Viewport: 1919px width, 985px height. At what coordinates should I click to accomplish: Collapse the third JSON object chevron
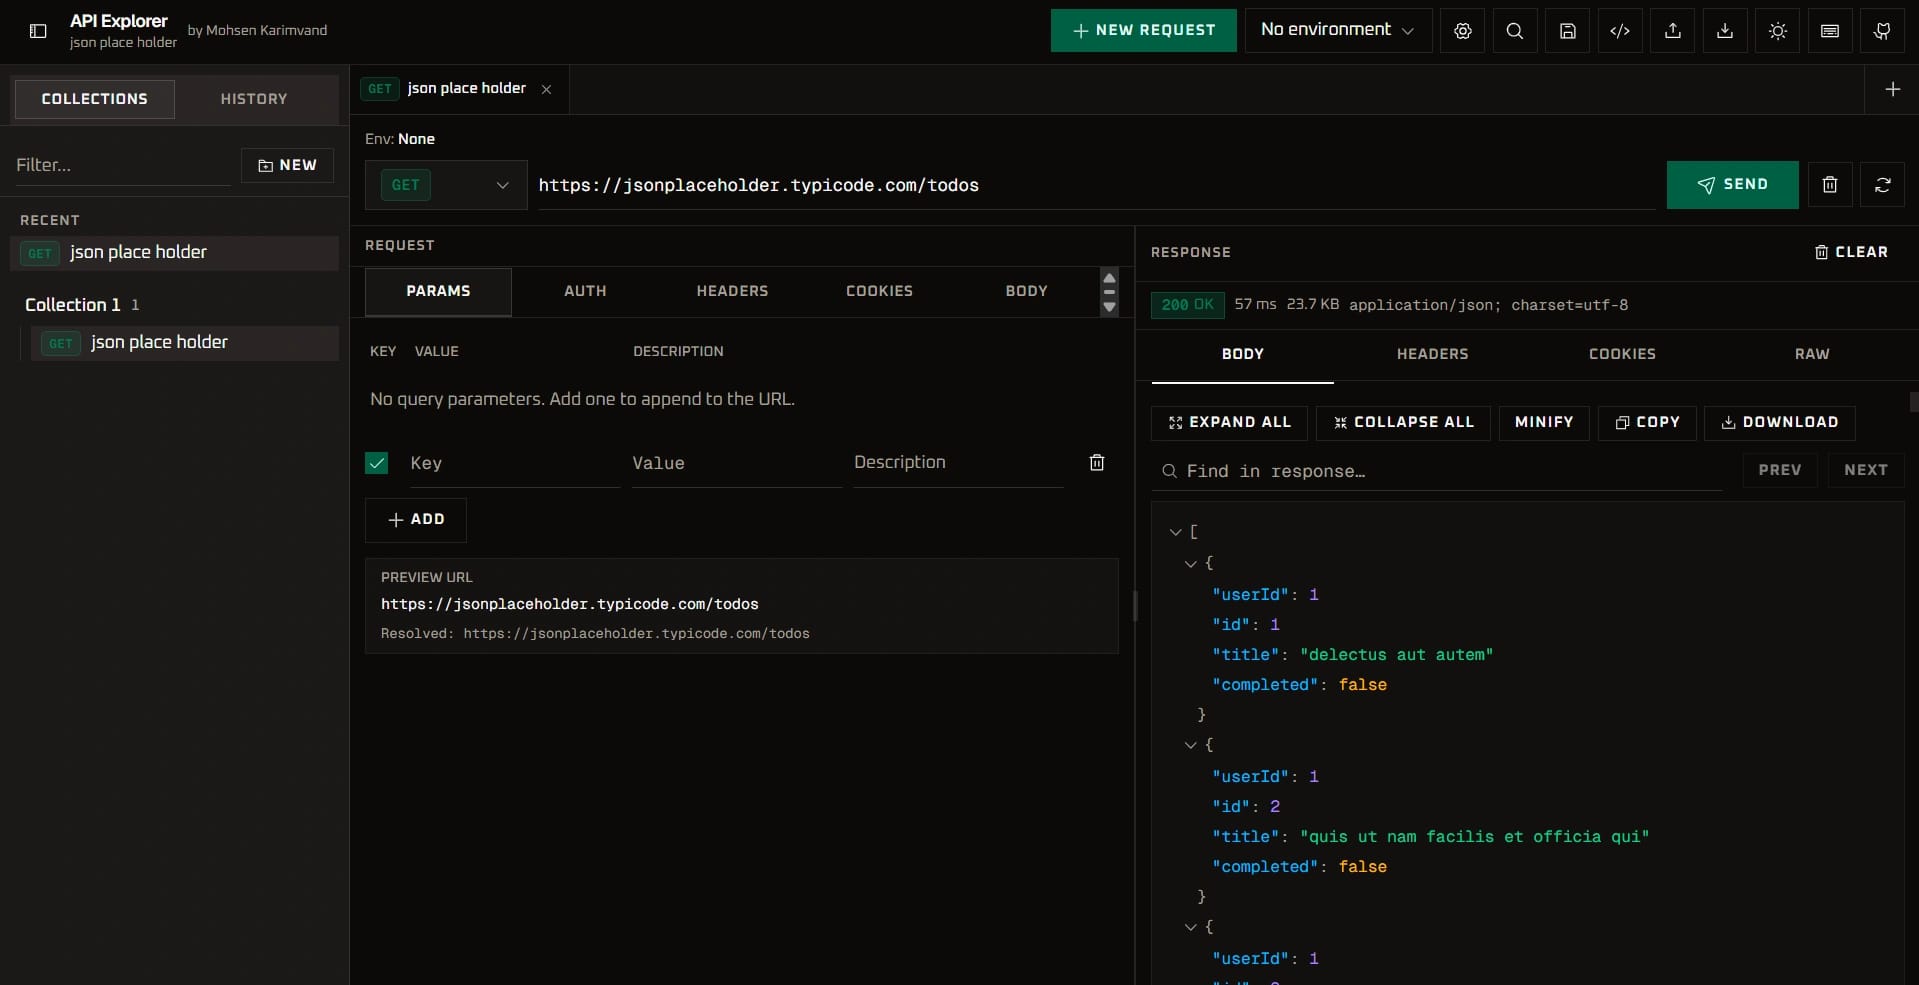[1190, 927]
